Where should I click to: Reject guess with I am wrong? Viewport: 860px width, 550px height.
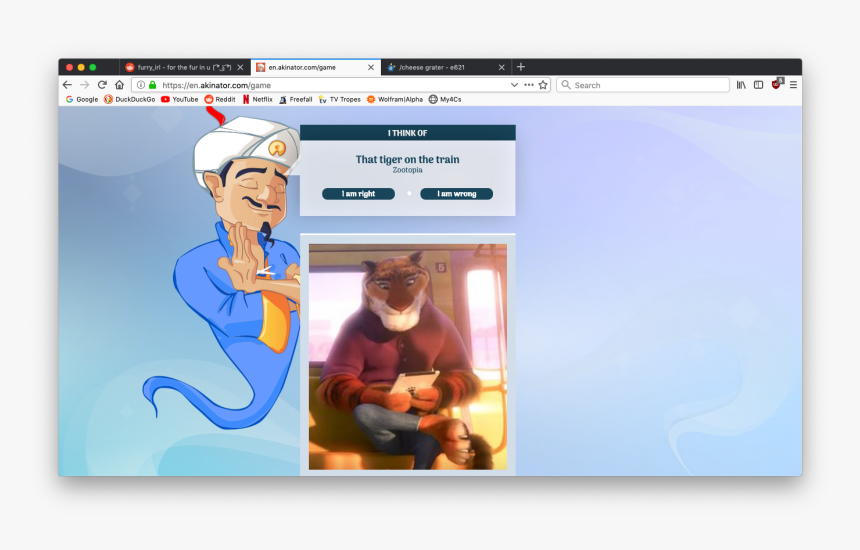(456, 194)
